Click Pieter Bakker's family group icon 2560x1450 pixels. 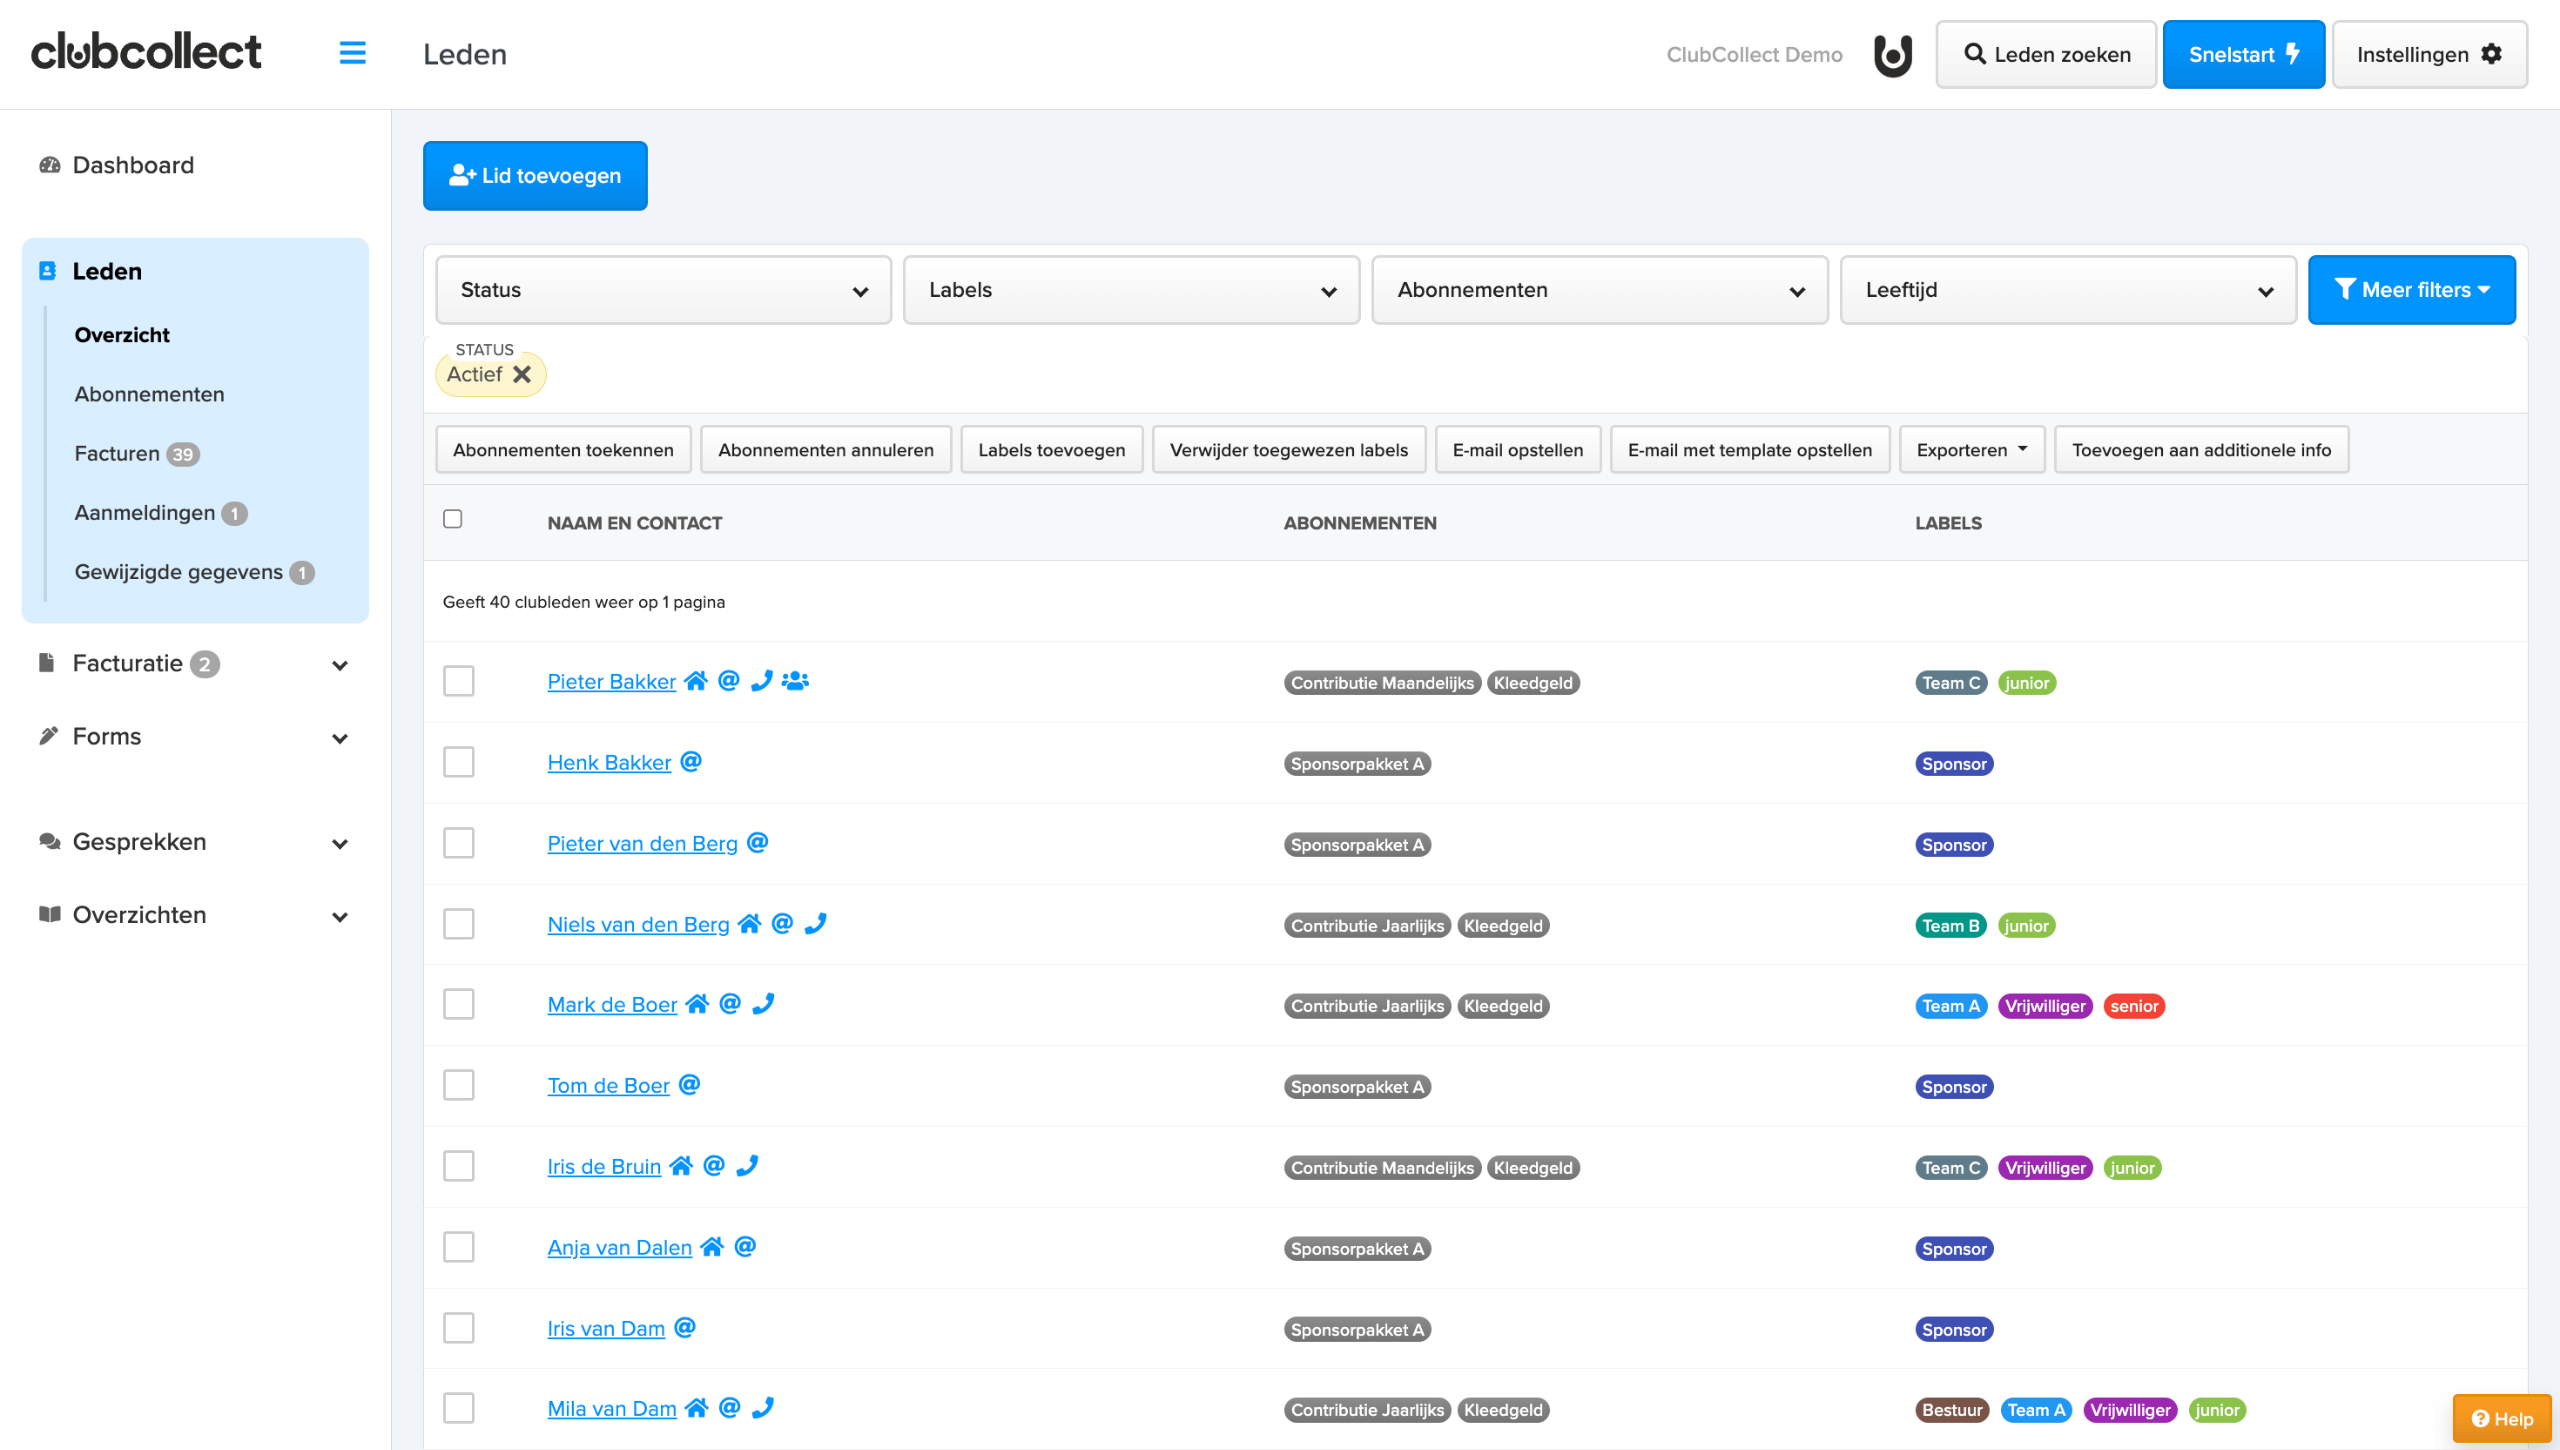click(x=795, y=681)
